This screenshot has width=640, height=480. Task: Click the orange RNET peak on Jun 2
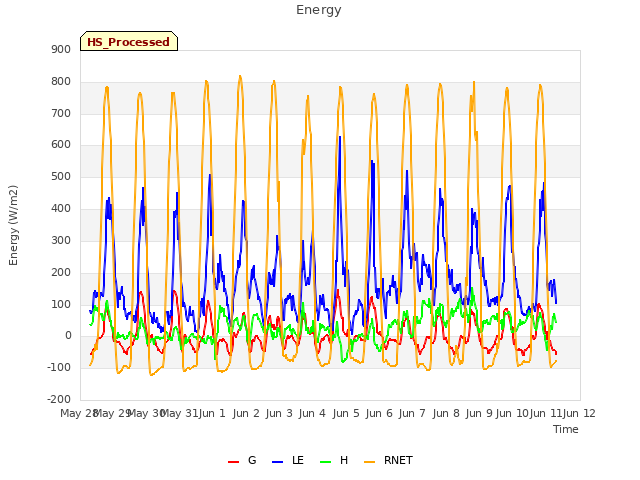tap(240, 76)
